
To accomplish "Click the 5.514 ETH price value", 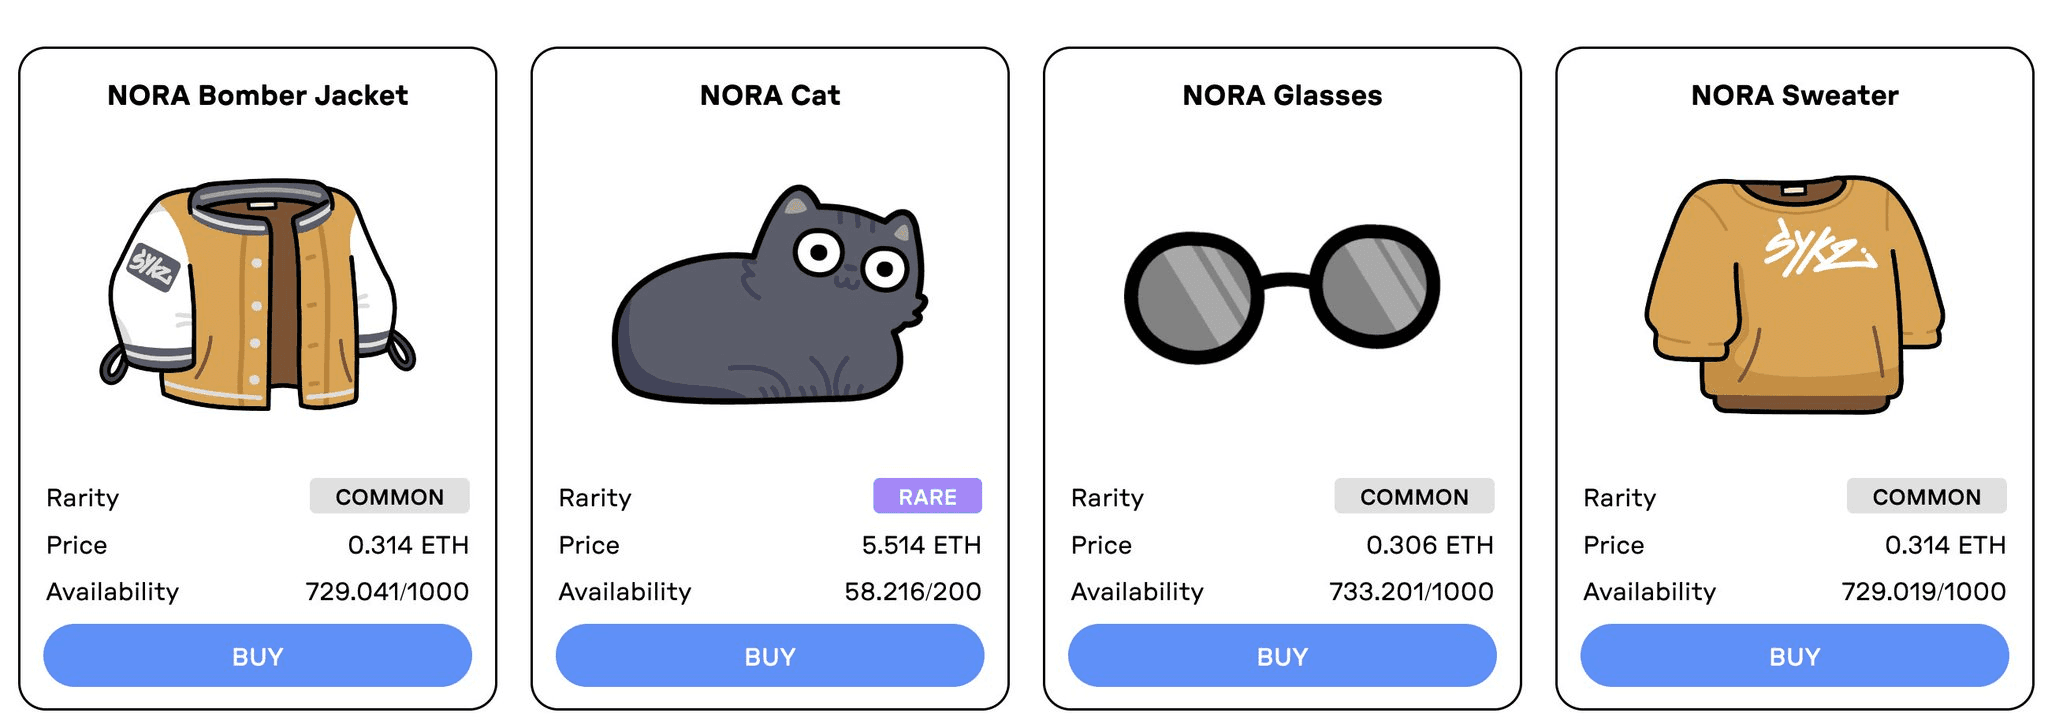I will 921,545.
